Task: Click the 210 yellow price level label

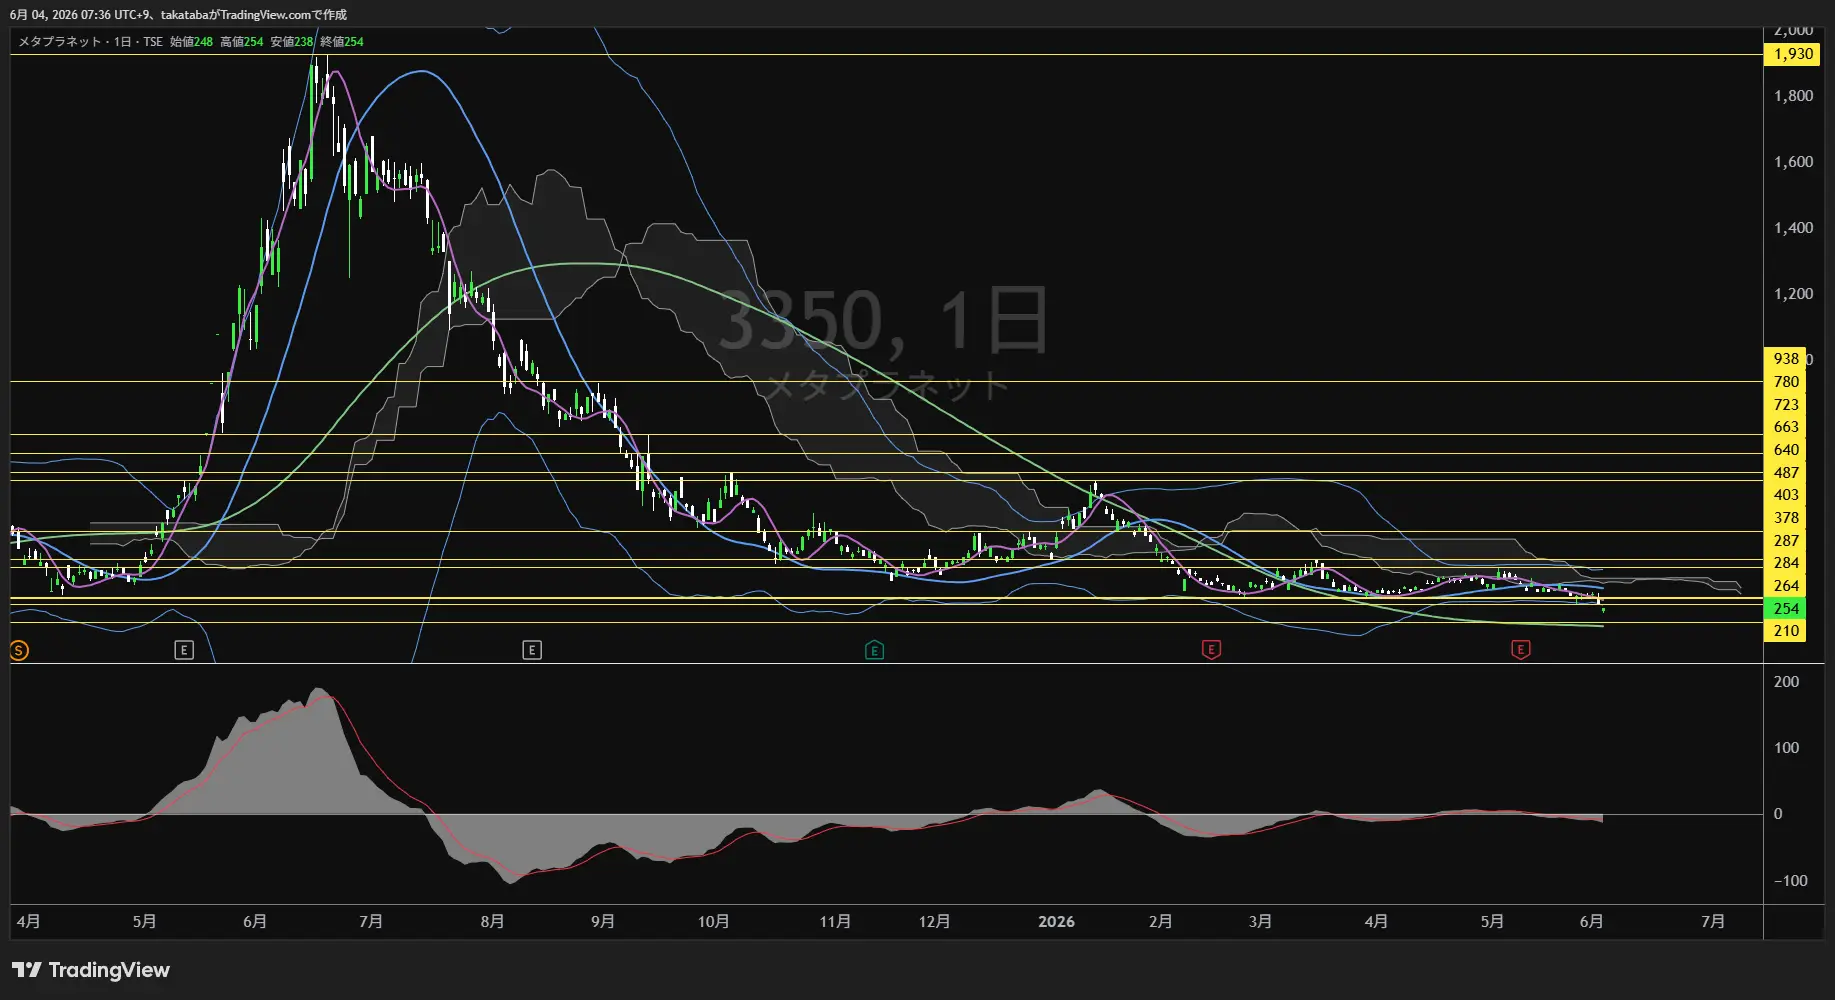Action: (x=1786, y=631)
